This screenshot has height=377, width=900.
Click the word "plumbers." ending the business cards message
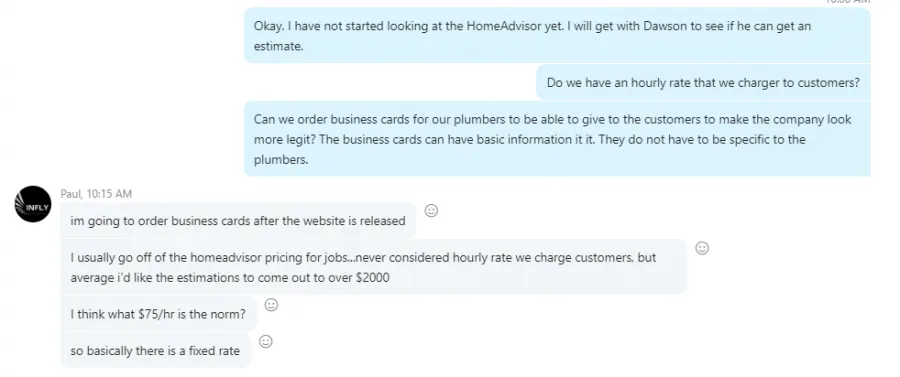point(281,160)
